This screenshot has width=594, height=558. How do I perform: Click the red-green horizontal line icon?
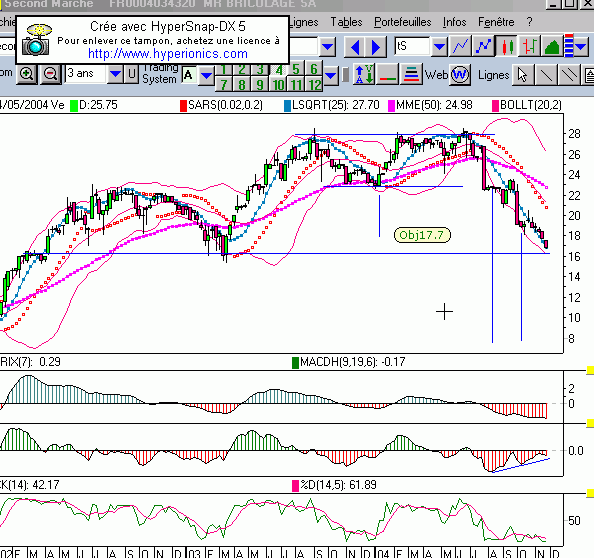(388, 74)
